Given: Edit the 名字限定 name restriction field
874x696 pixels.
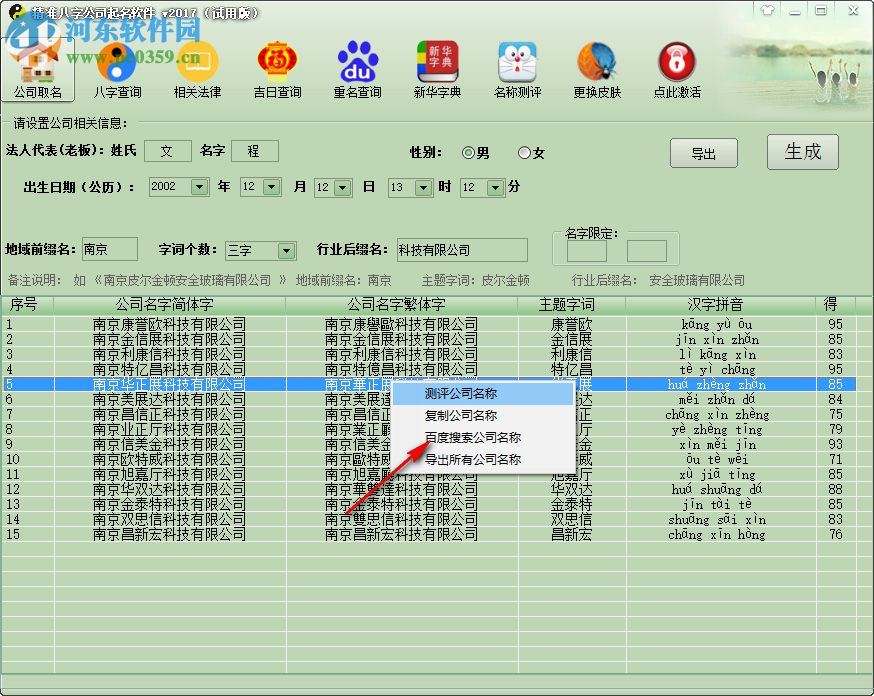Looking at the screenshot, I should coord(586,250).
